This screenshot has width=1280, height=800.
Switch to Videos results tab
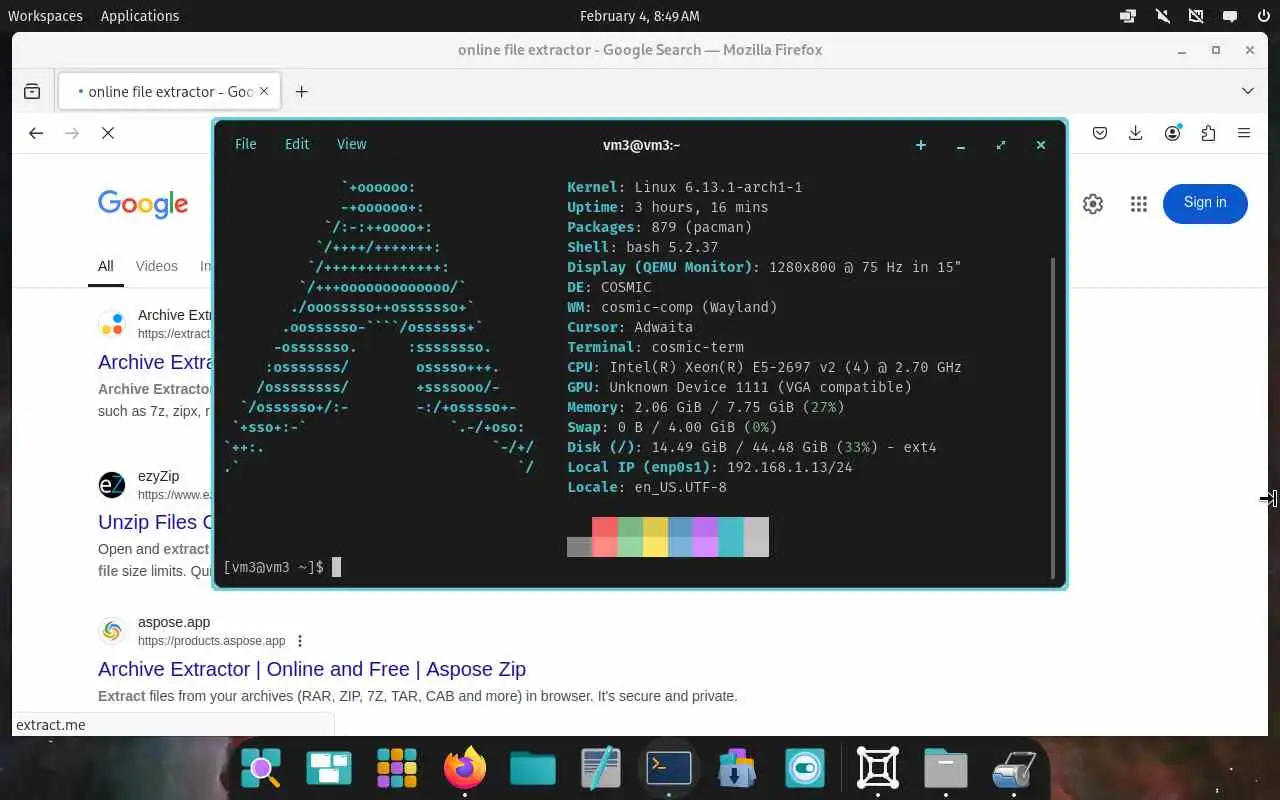[x=157, y=266]
